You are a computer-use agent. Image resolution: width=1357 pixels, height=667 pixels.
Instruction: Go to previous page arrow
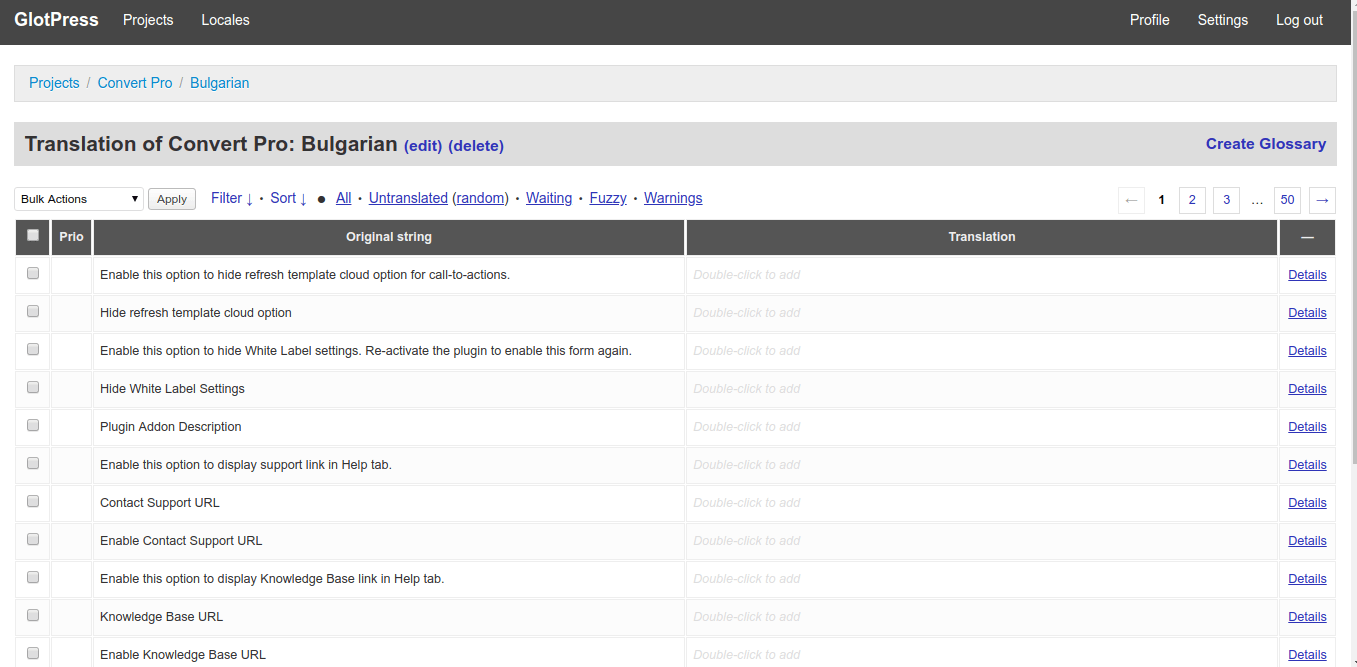pos(1132,200)
